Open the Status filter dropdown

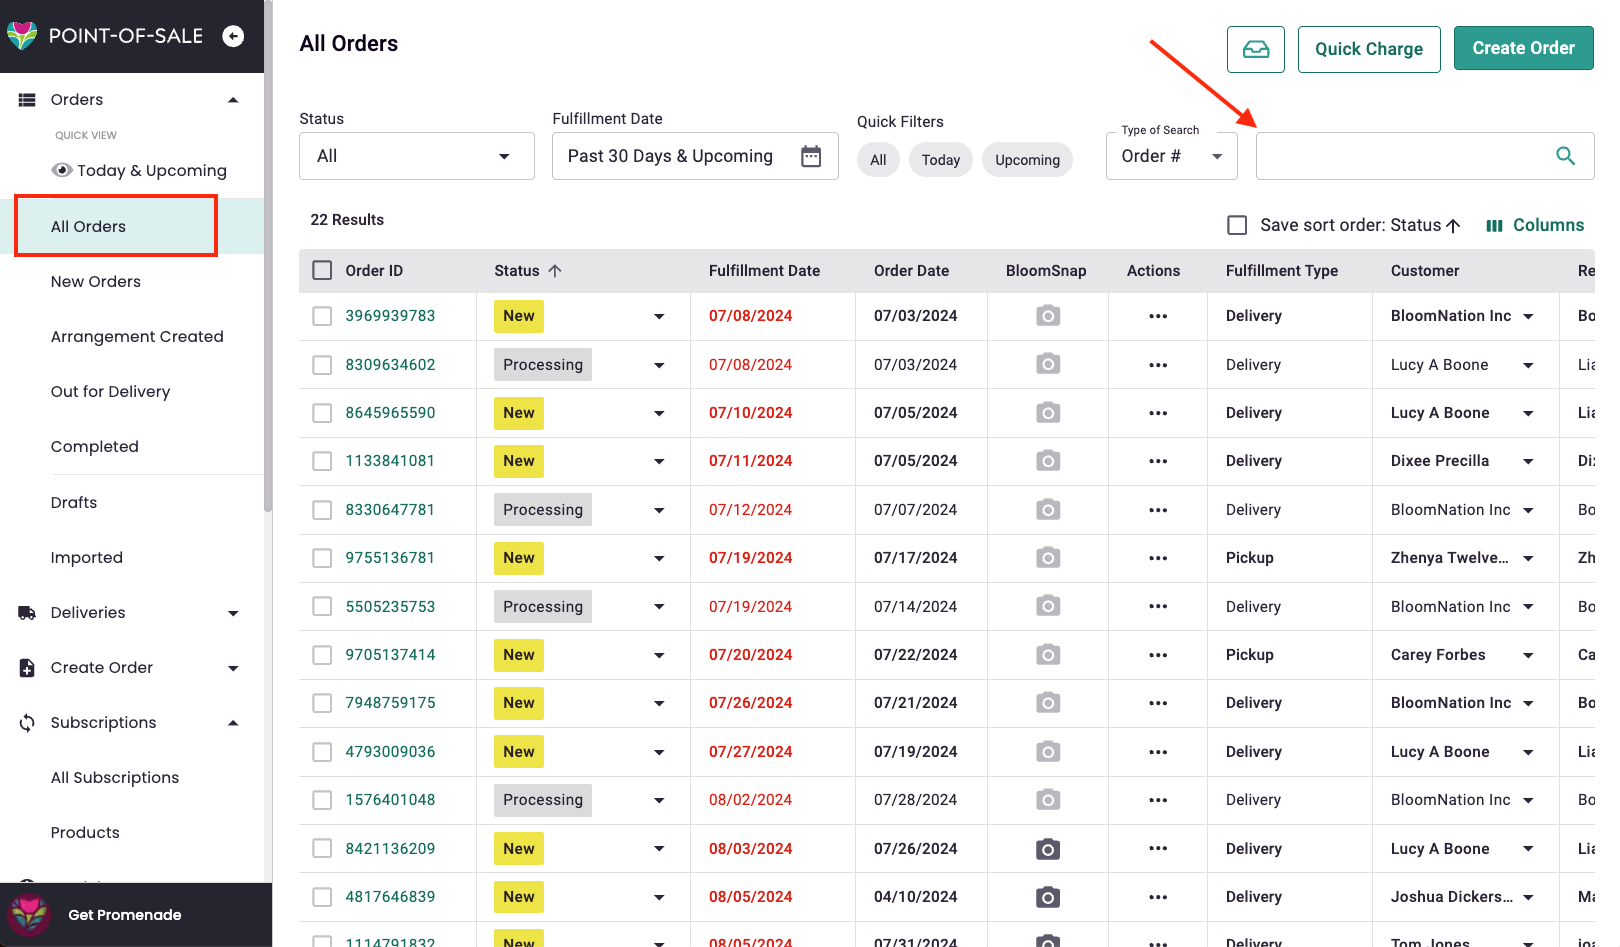[x=417, y=156]
